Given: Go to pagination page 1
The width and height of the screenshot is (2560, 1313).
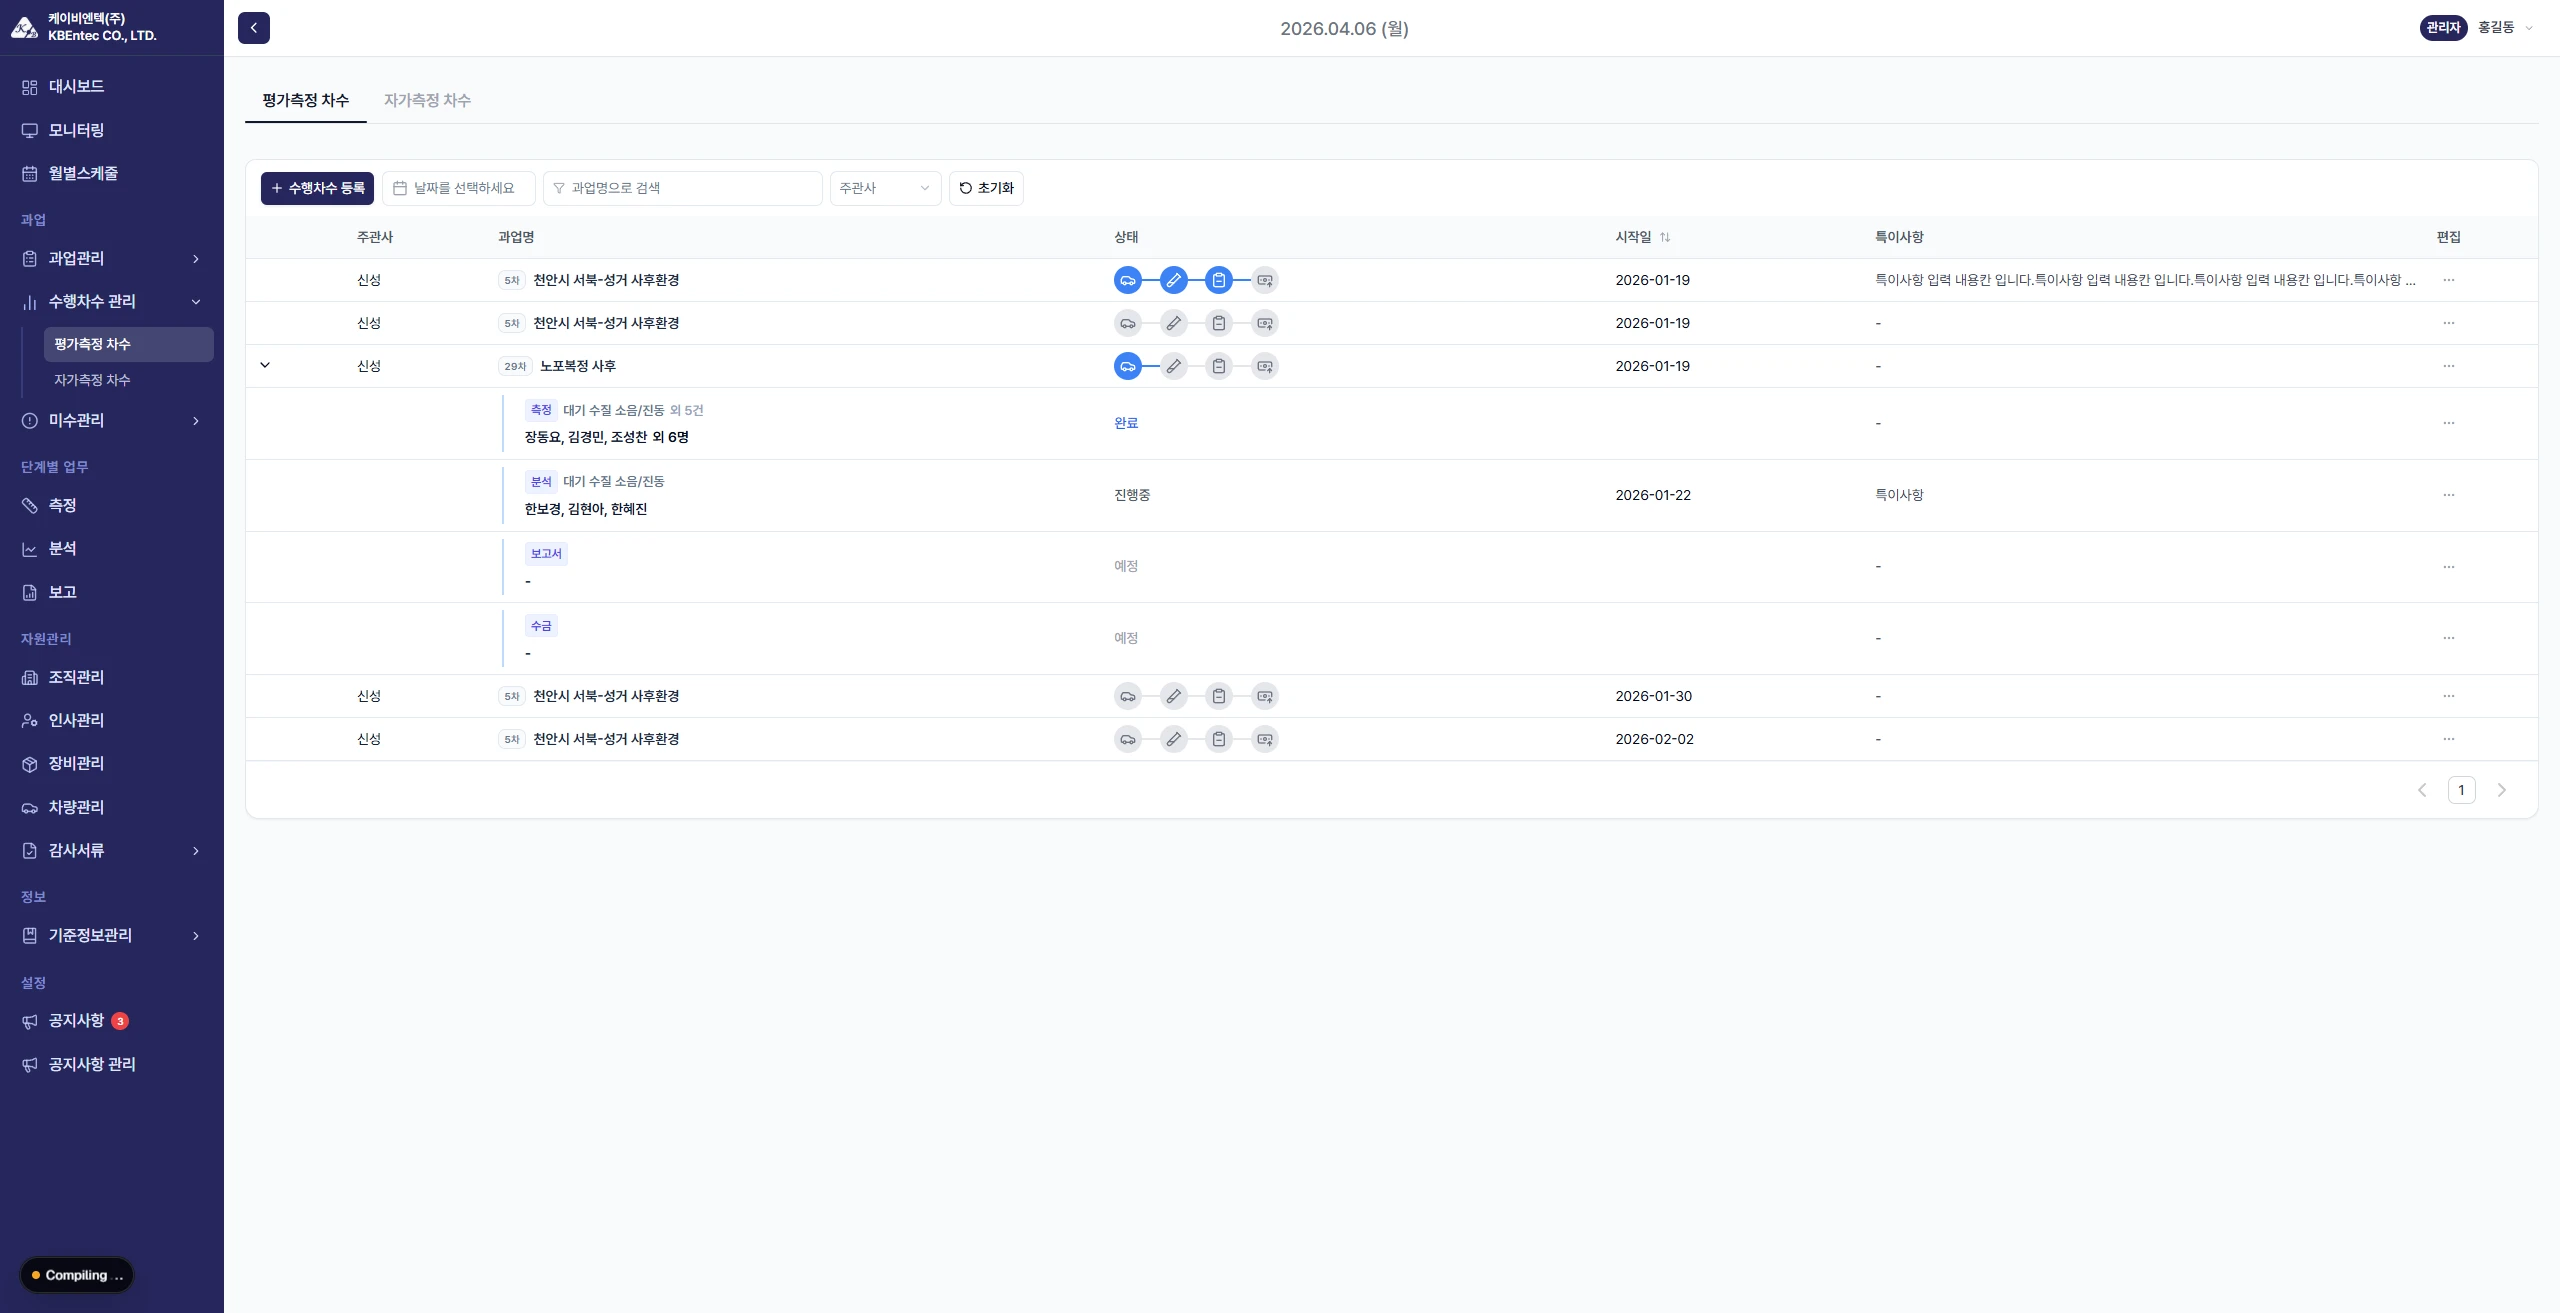Looking at the screenshot, I should pos(2461,790).
